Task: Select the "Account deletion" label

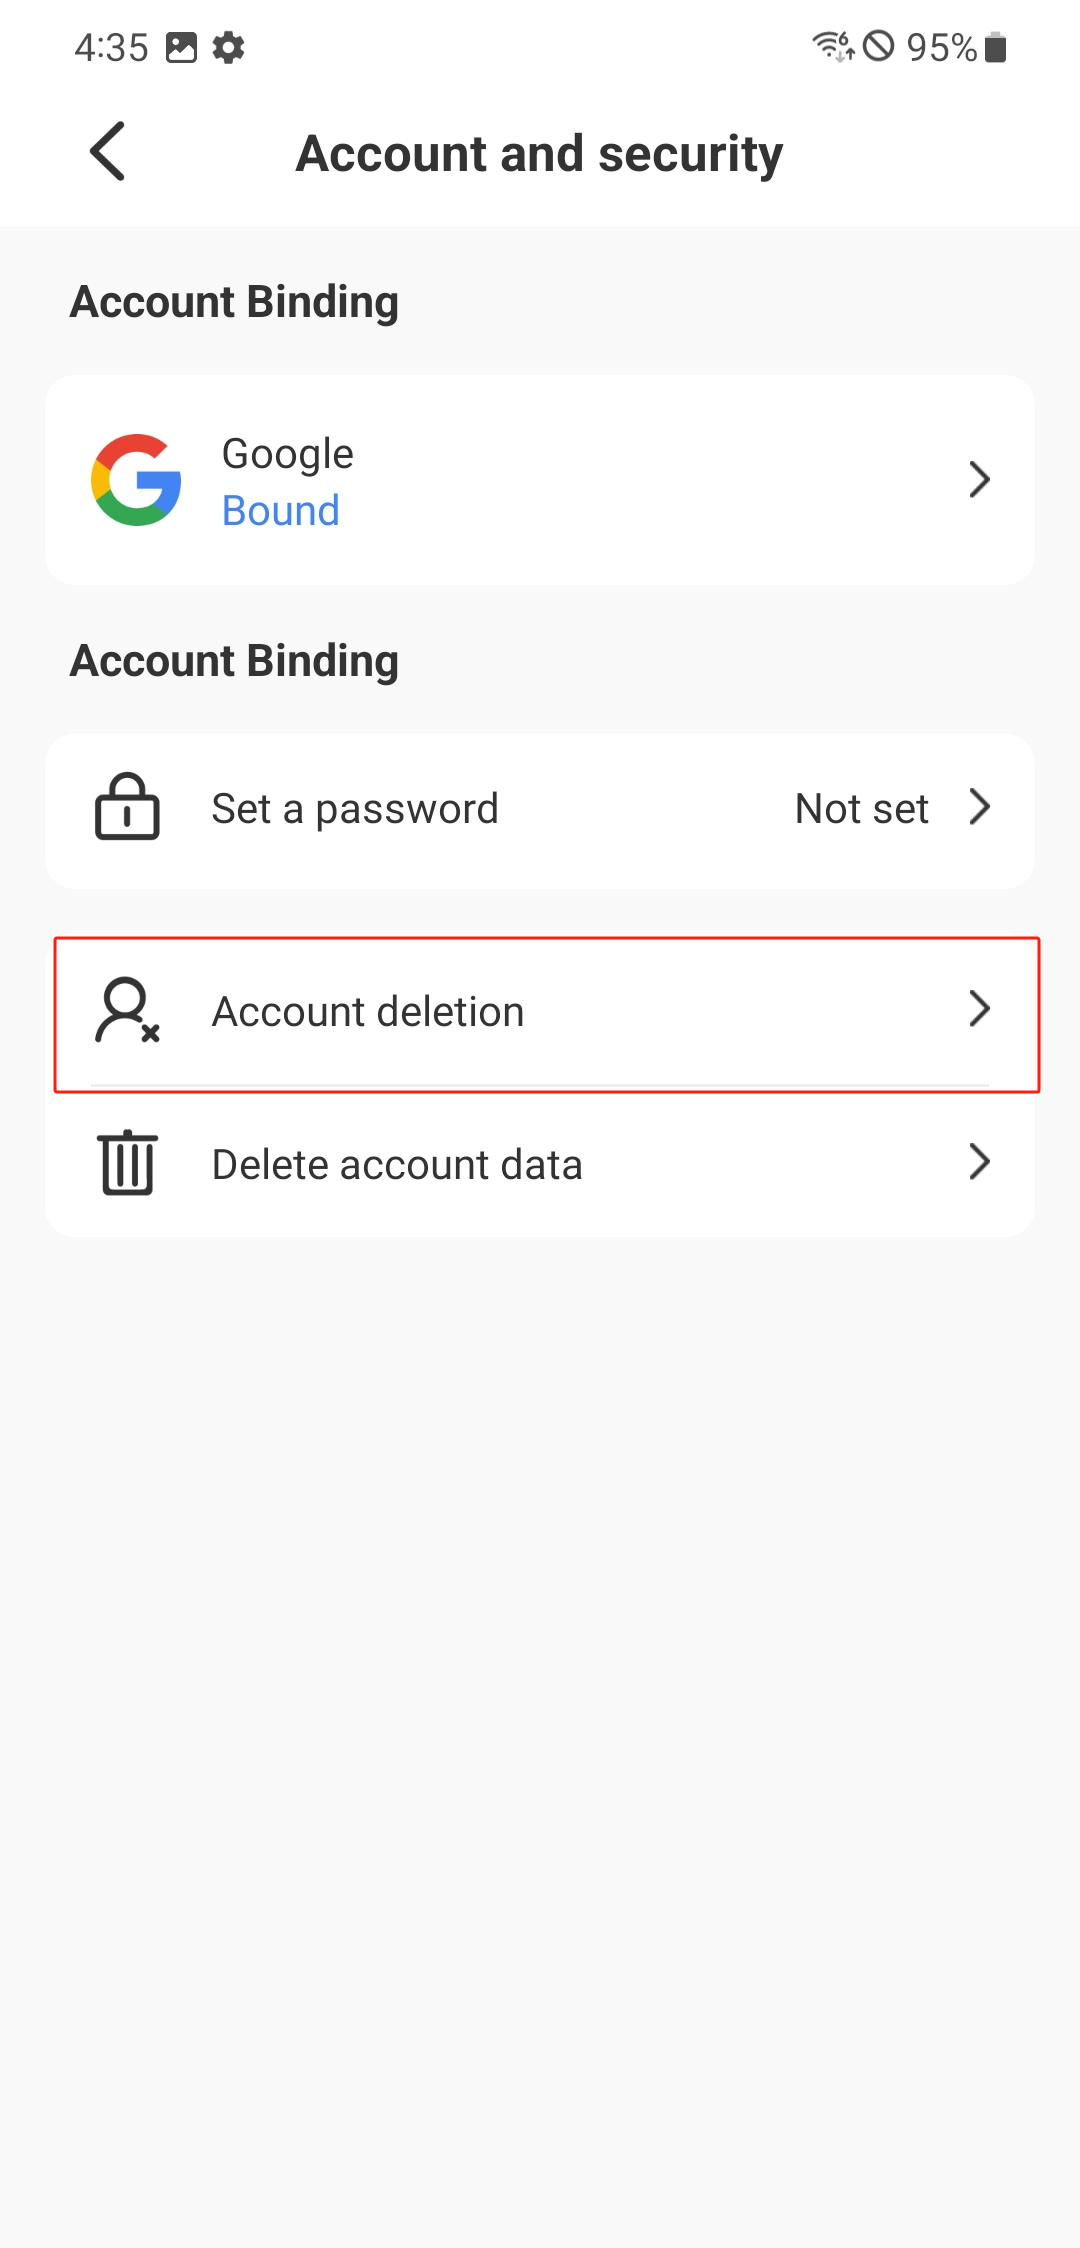Action: [368, 1012]
